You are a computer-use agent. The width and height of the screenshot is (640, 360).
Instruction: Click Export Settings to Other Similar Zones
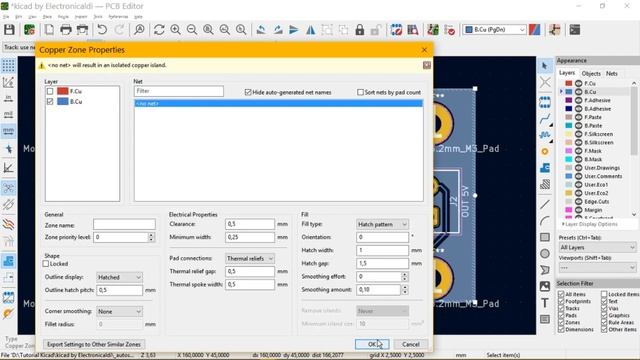tap(94, 344)
